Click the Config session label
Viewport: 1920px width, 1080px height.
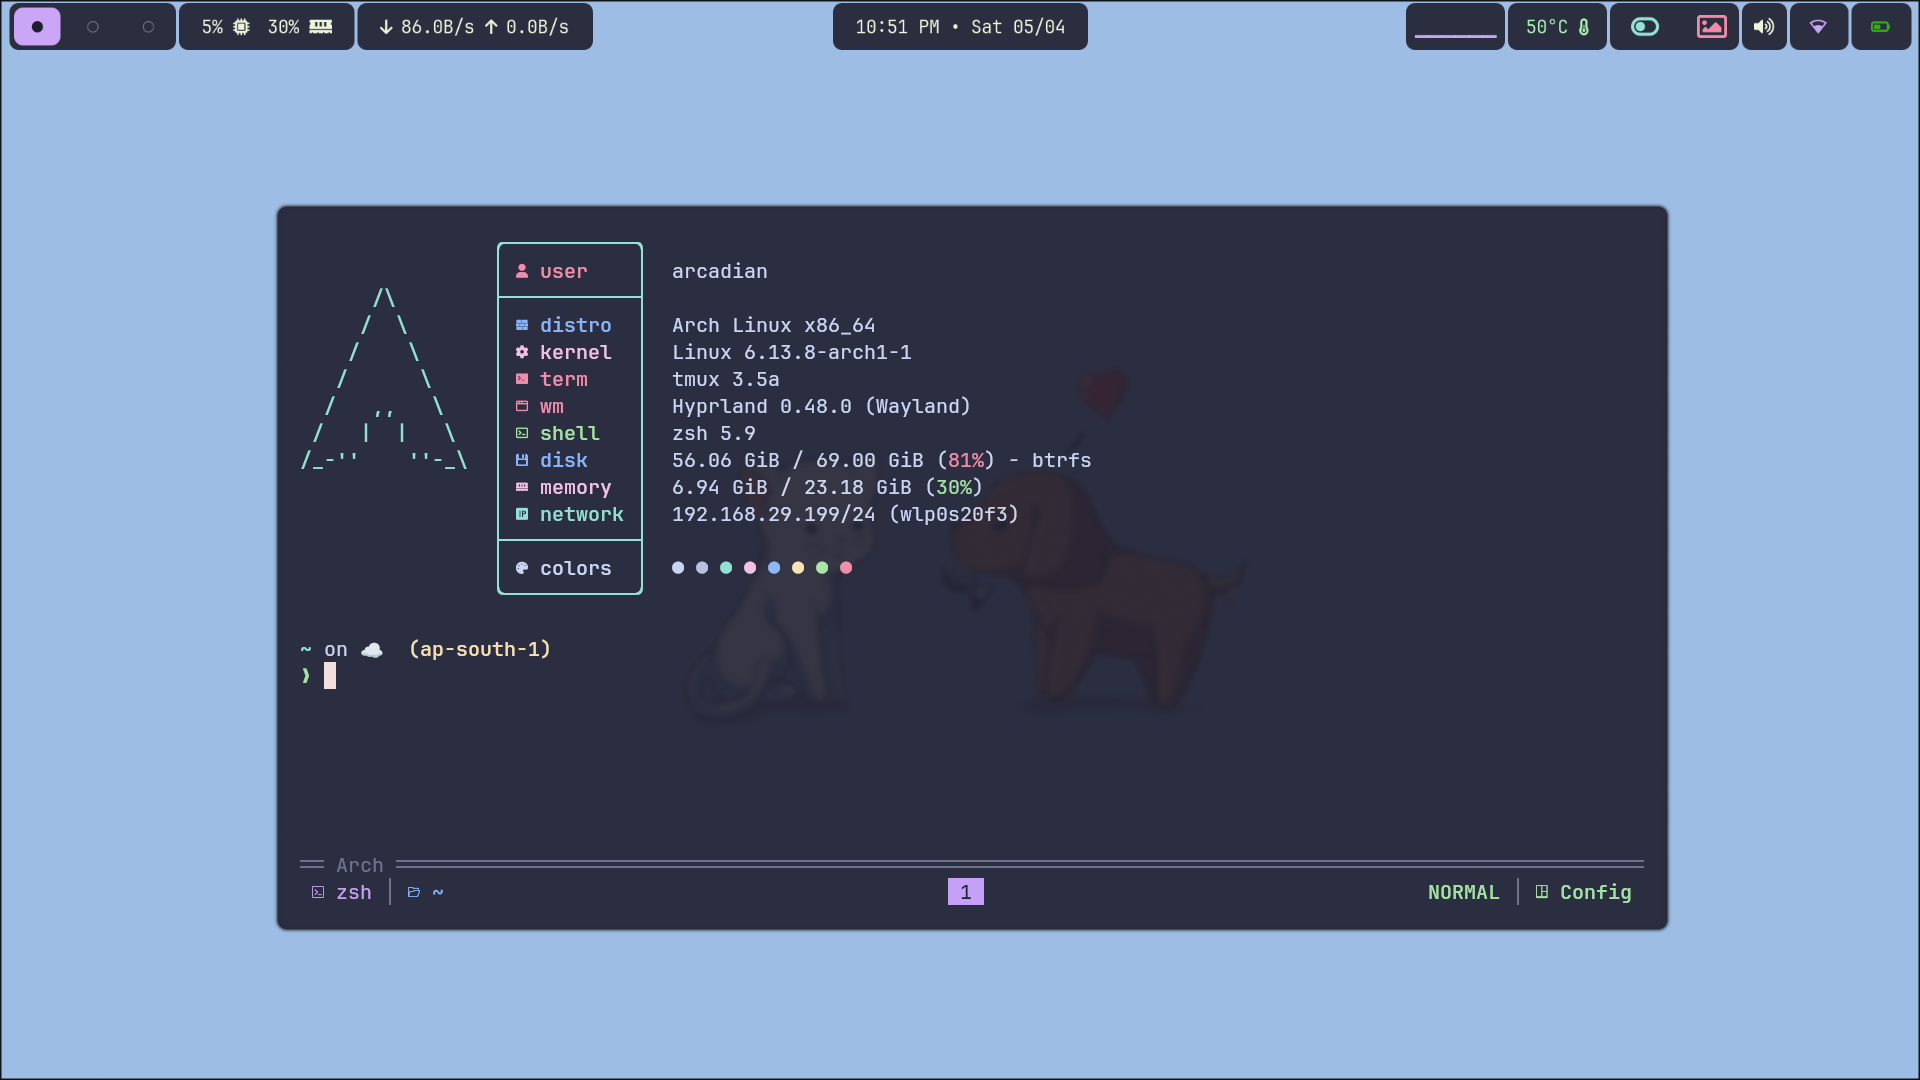pyautogui.click(x=1596, y=892)
